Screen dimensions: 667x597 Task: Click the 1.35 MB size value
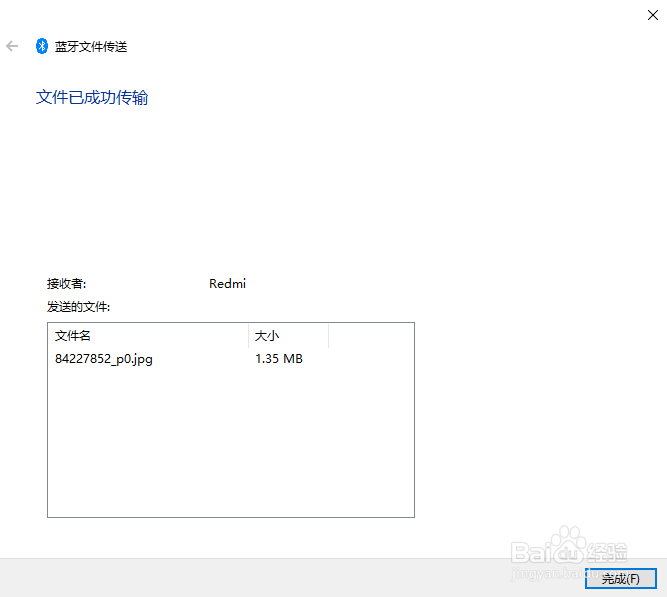[x=279, y=359]
